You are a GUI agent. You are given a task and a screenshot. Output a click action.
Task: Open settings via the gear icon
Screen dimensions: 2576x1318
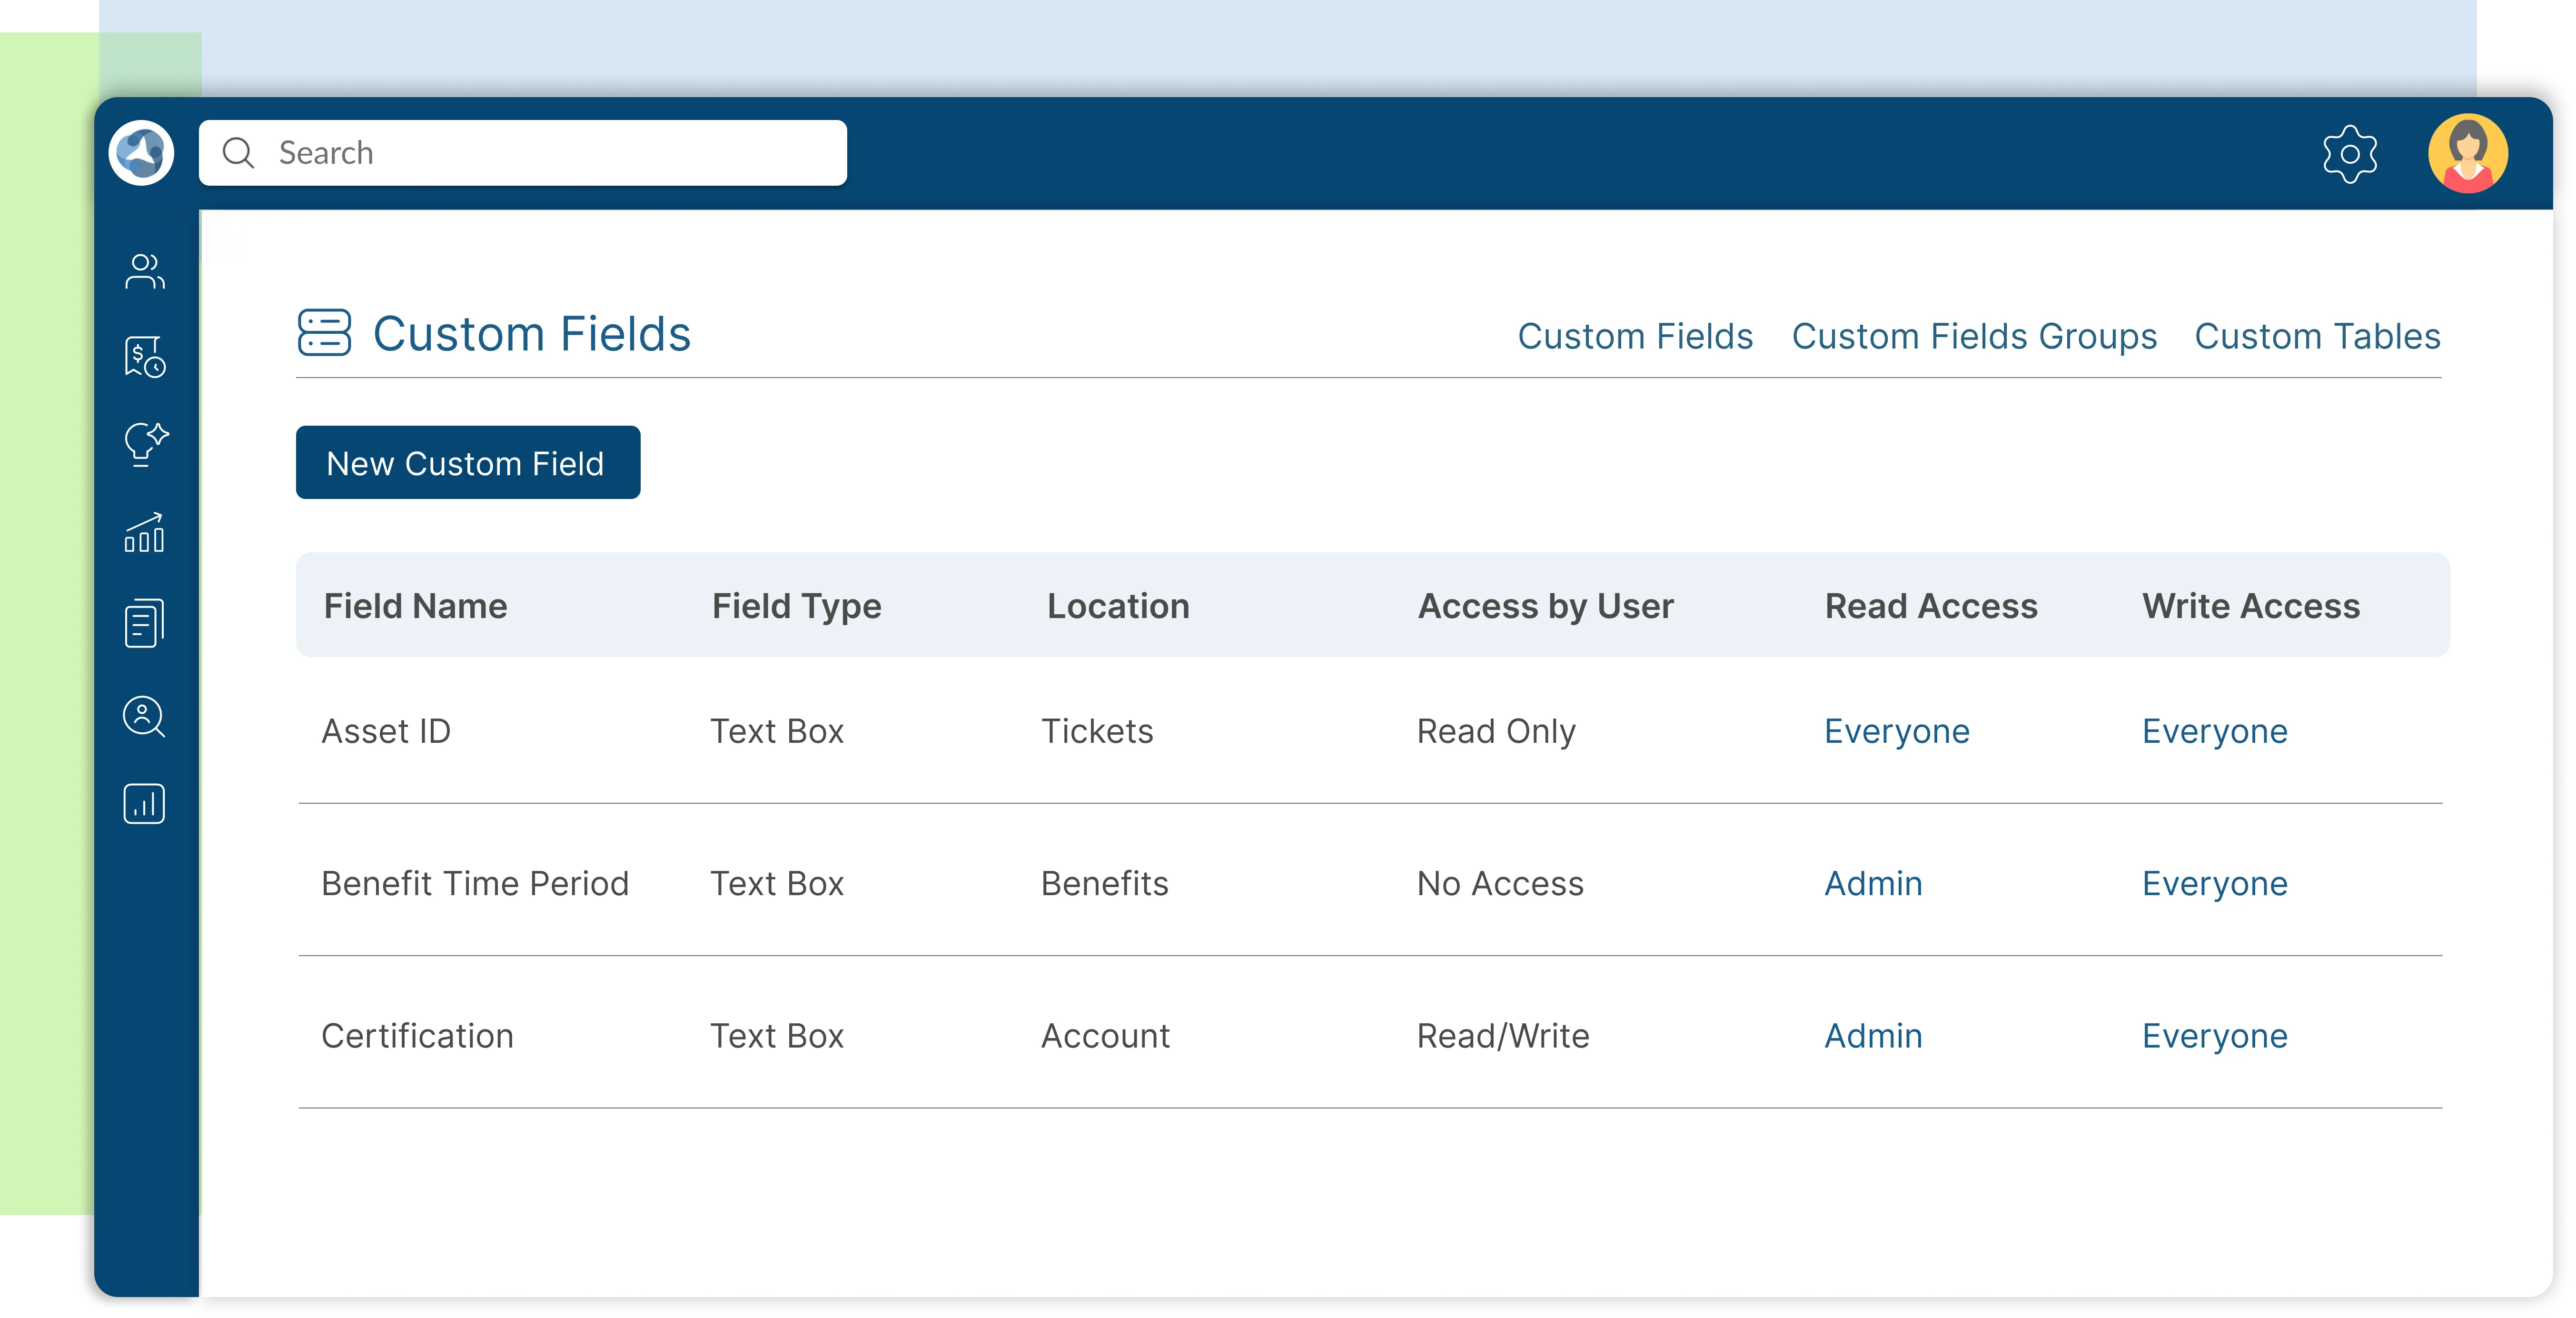tap(2349, 154)
